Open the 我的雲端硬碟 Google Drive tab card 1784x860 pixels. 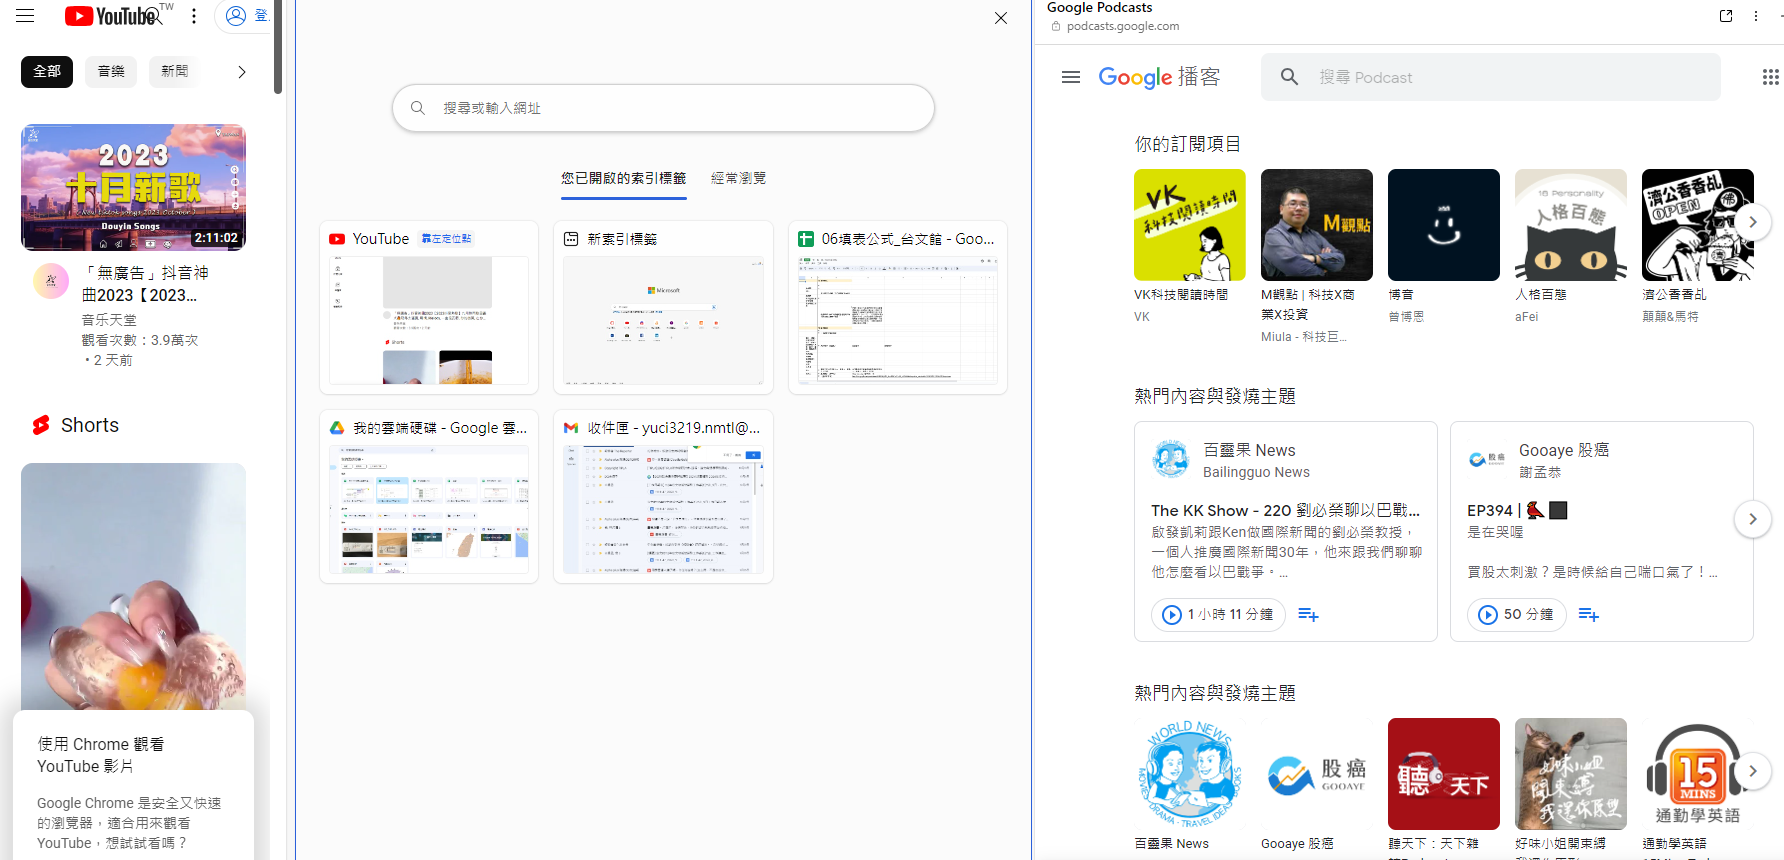pos(429,496)
